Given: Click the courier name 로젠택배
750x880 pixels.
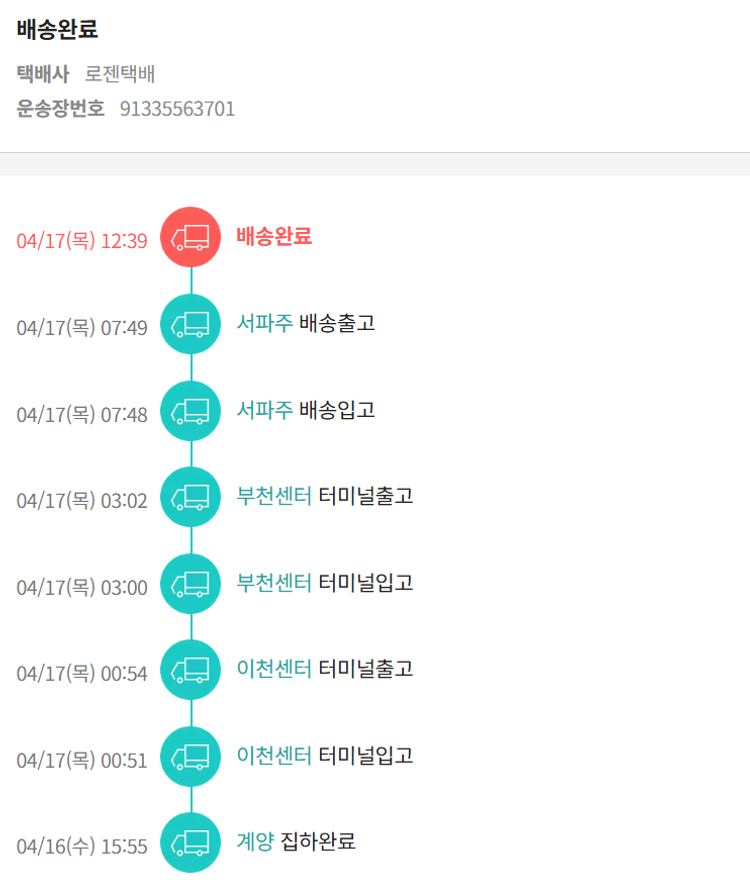Looking at the screenshot, I should pyautogui.click(x=120, y=75).
